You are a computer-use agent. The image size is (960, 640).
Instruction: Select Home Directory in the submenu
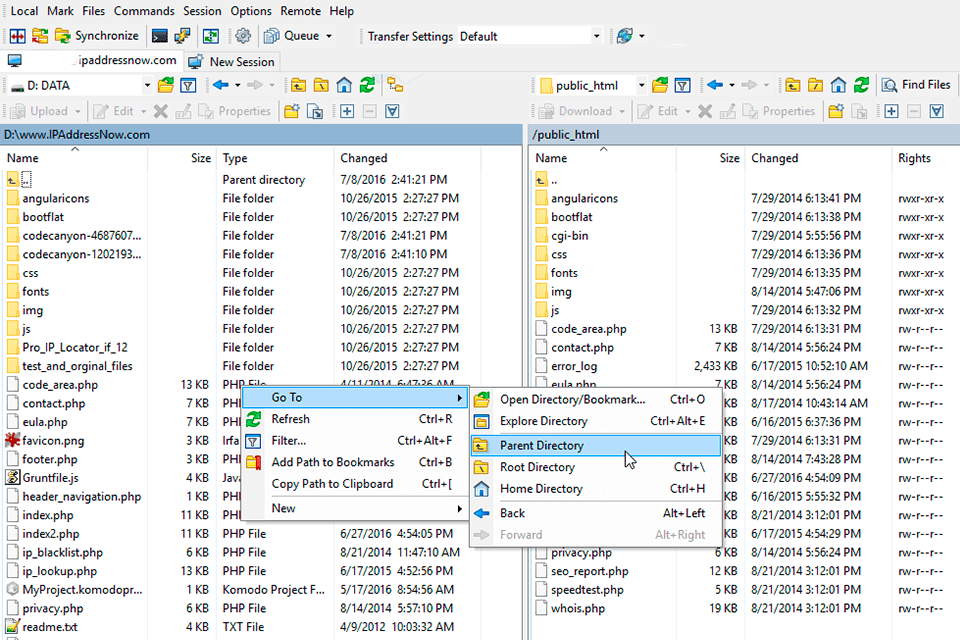click(x=595, y=489)
